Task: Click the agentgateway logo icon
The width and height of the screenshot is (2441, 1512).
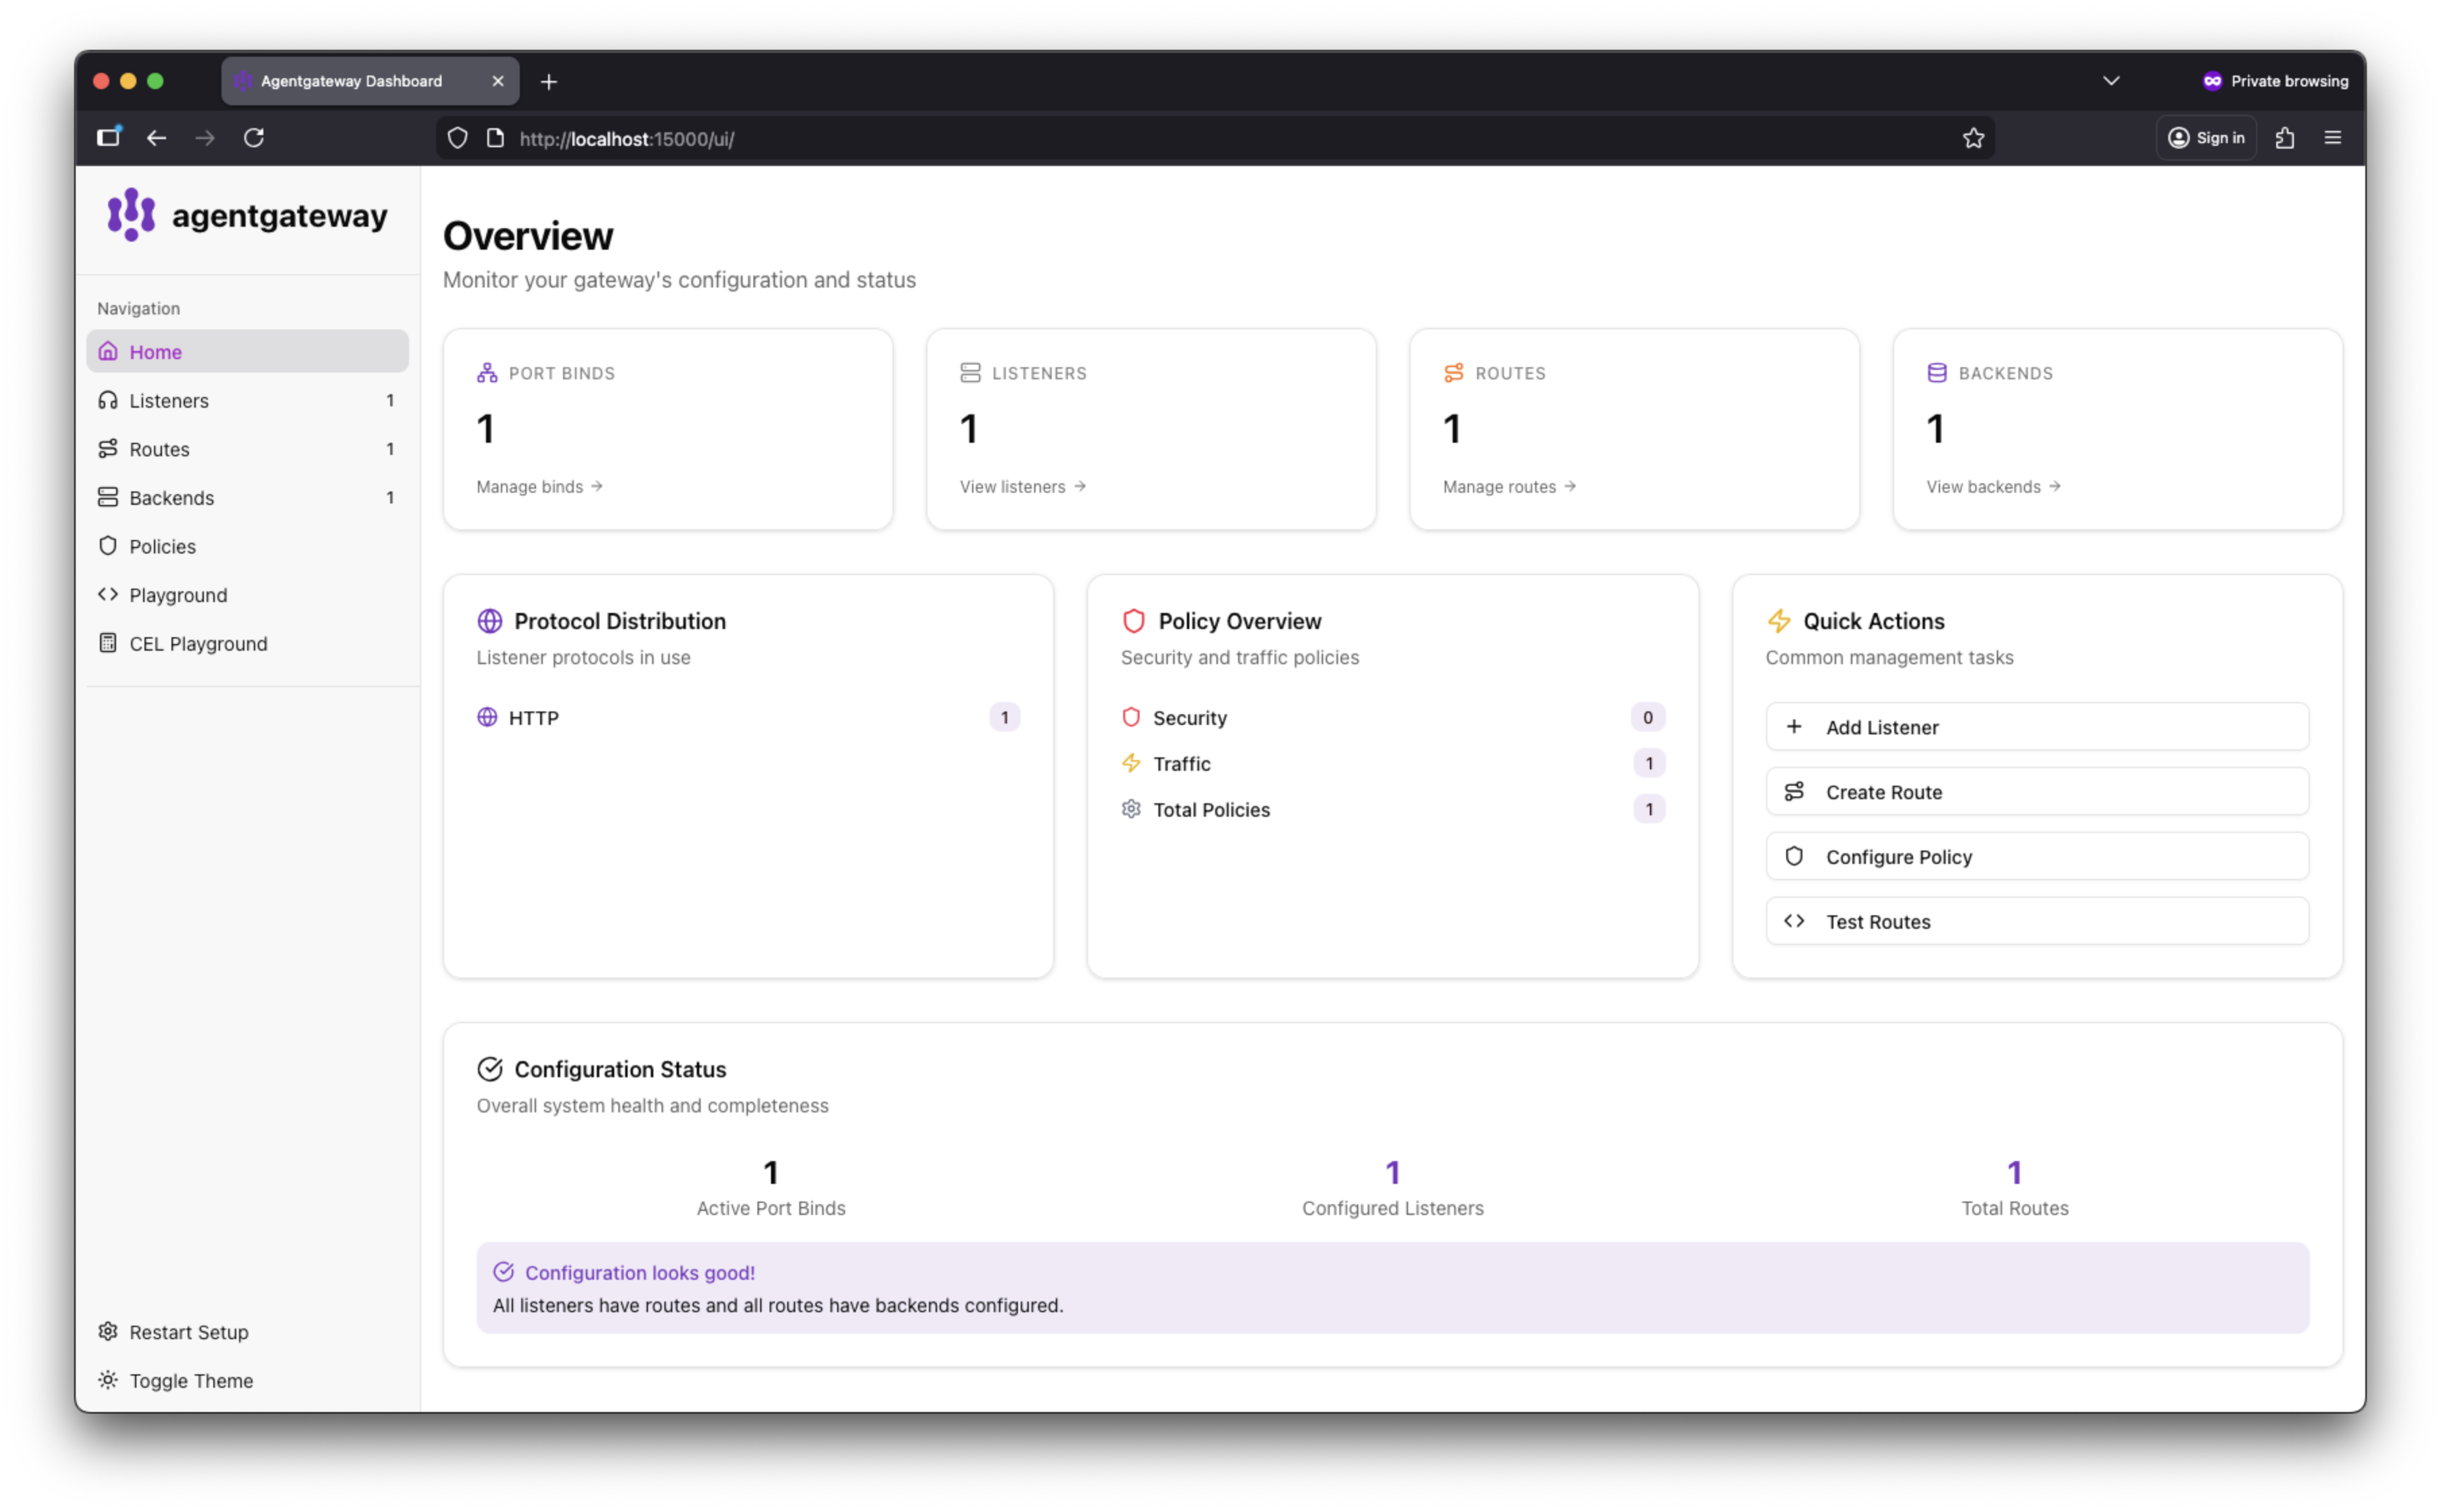Action: click(x=131, y=214)
